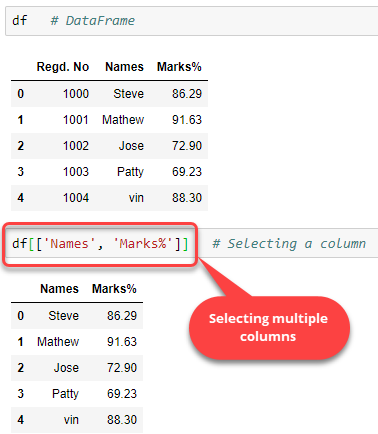Screen dimensions: 378x434
Task: Click the Names header in first table
Action: point(124,67)
